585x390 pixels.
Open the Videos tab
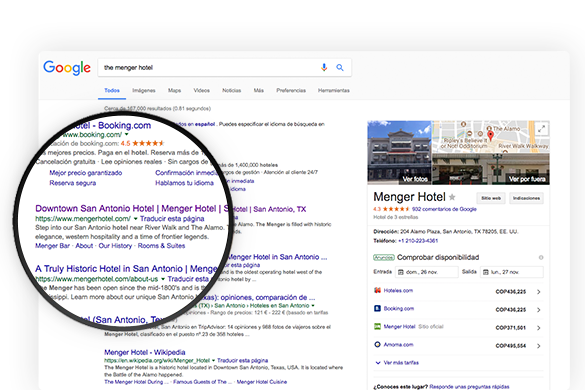pyautogui.click(x=201, y=90)
